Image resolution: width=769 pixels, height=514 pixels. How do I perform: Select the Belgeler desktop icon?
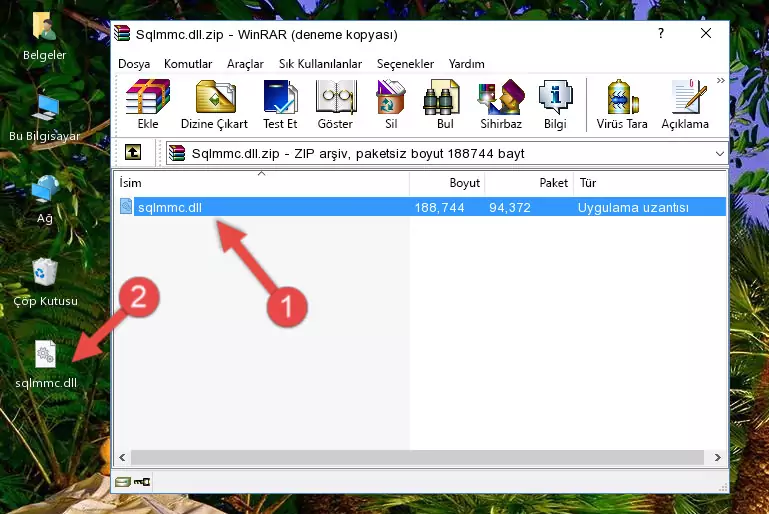[x=44, y=36]
